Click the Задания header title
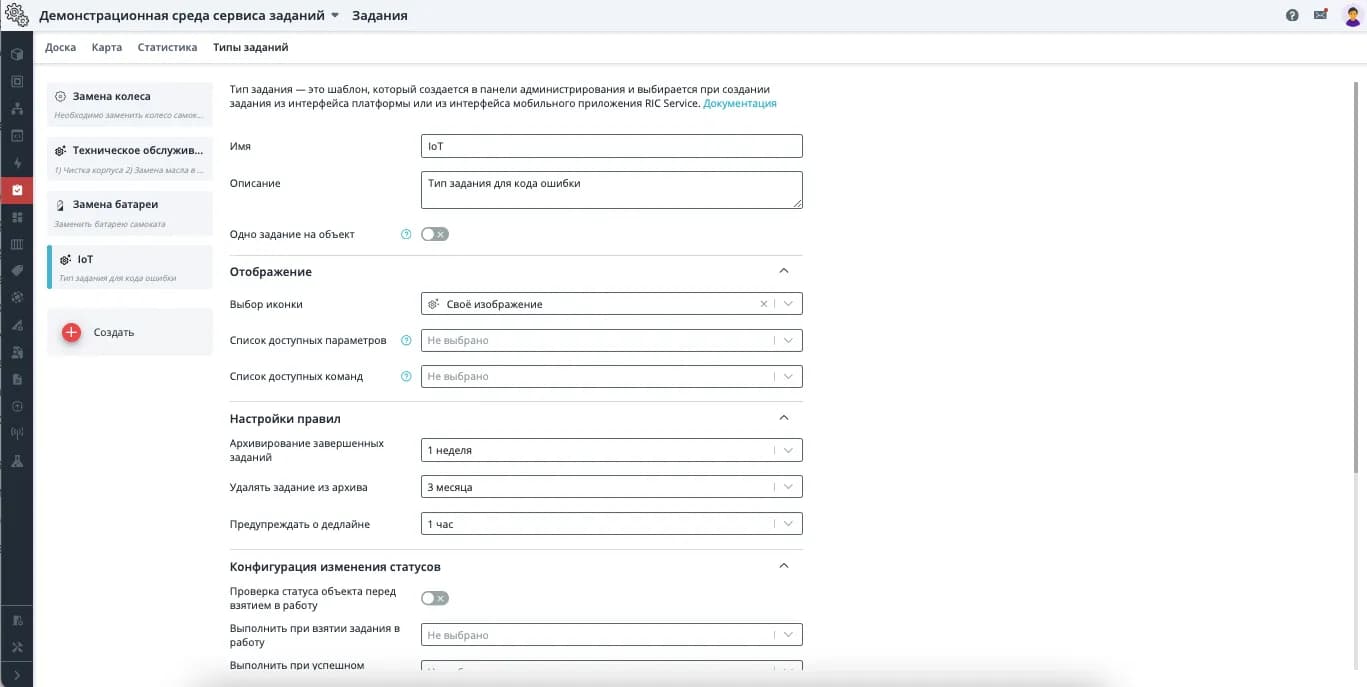The width and height of the screenshot is (1367, 687). click(380, 16)
